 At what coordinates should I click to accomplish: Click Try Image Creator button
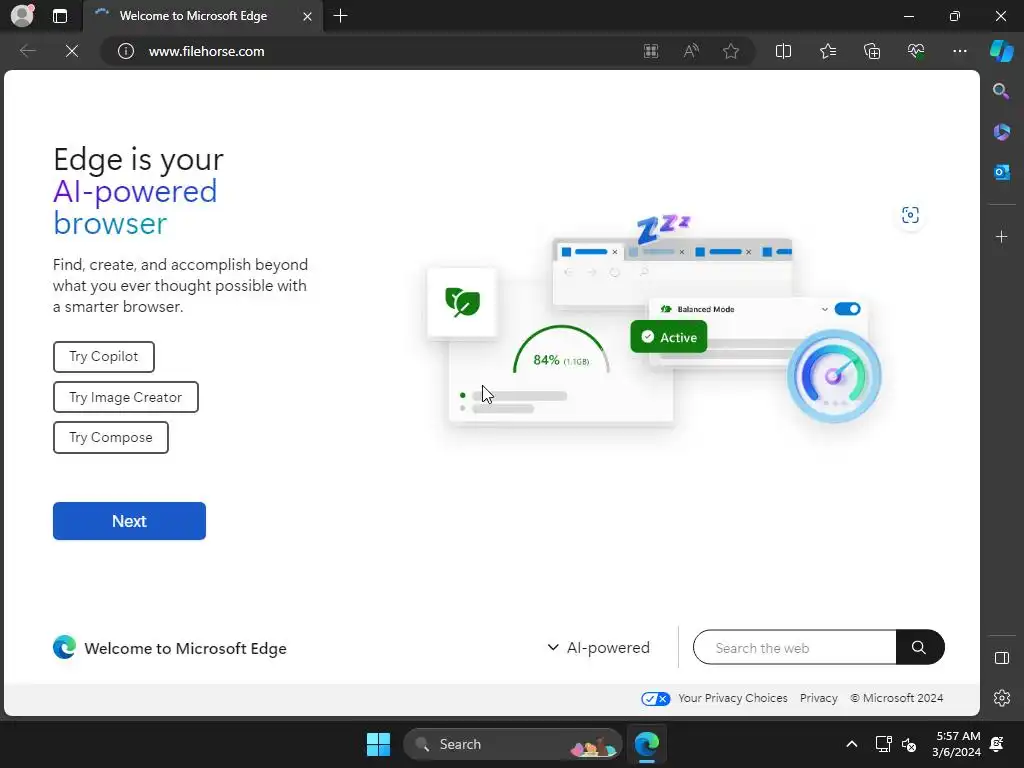pyautogui.click(x=125, y=397)
